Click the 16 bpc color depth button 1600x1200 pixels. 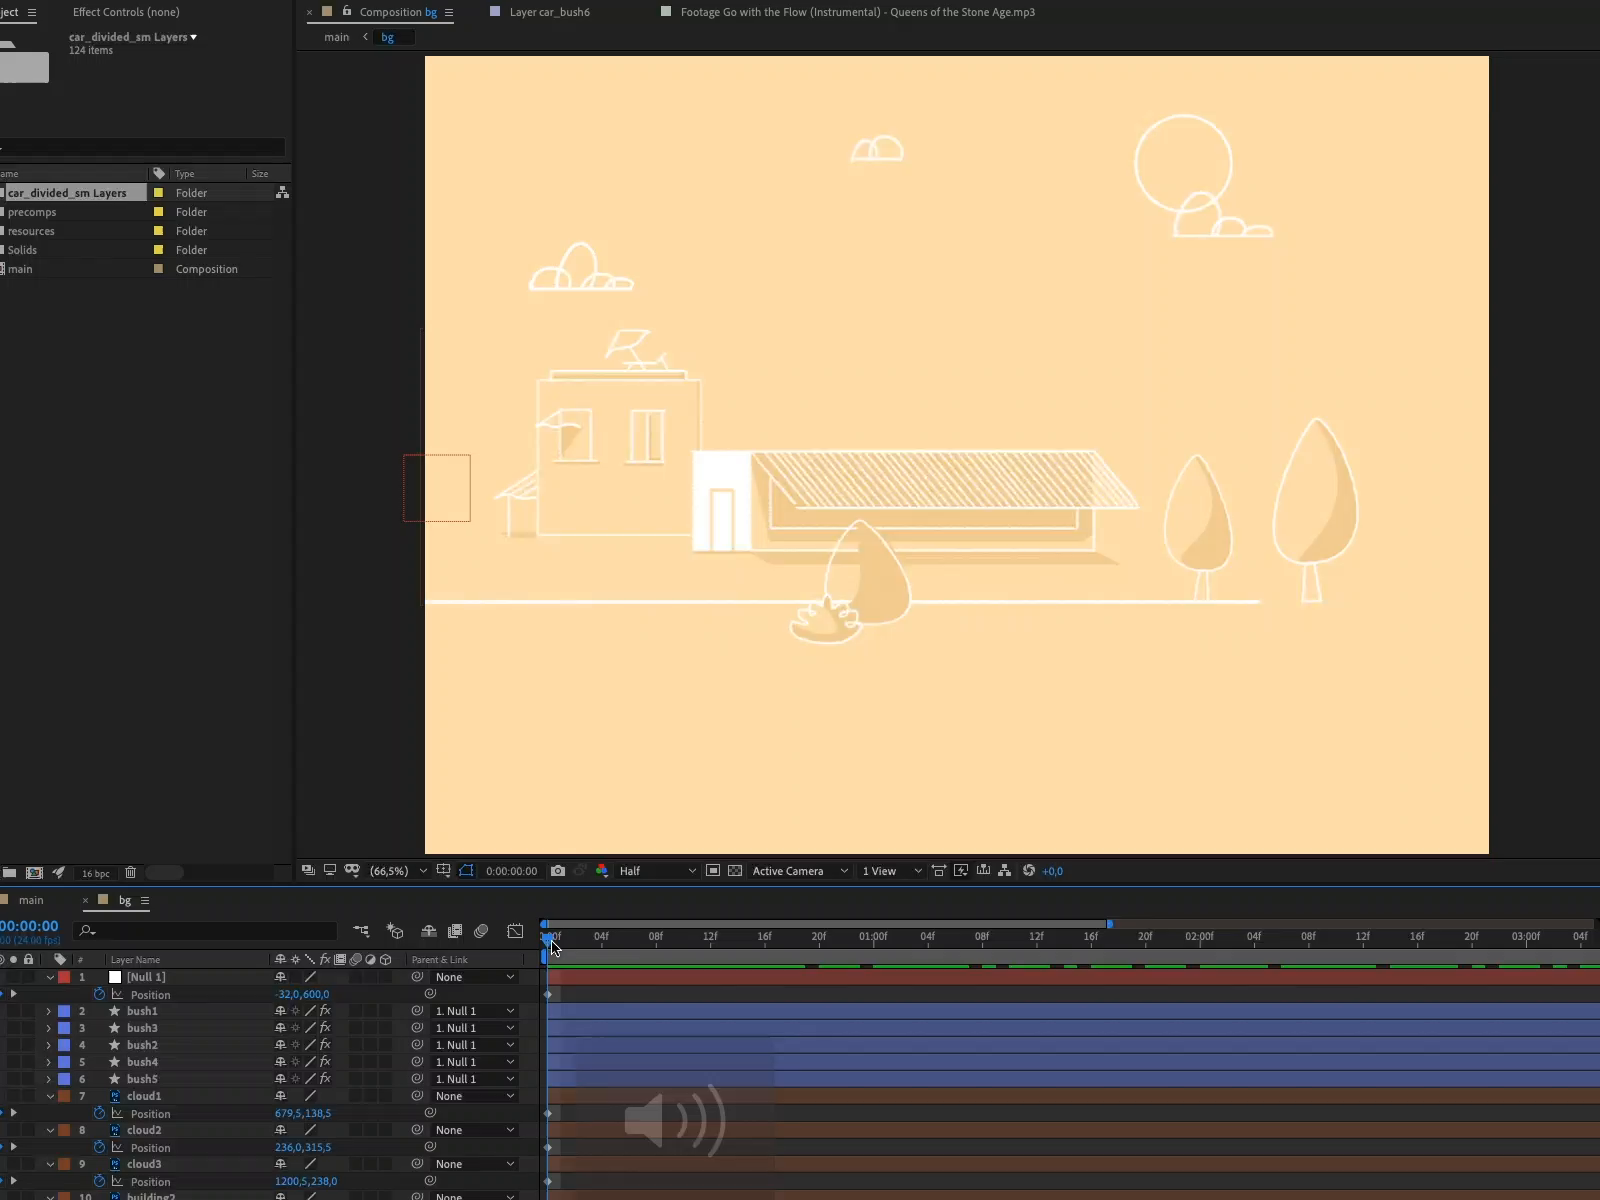coord(96,873)
